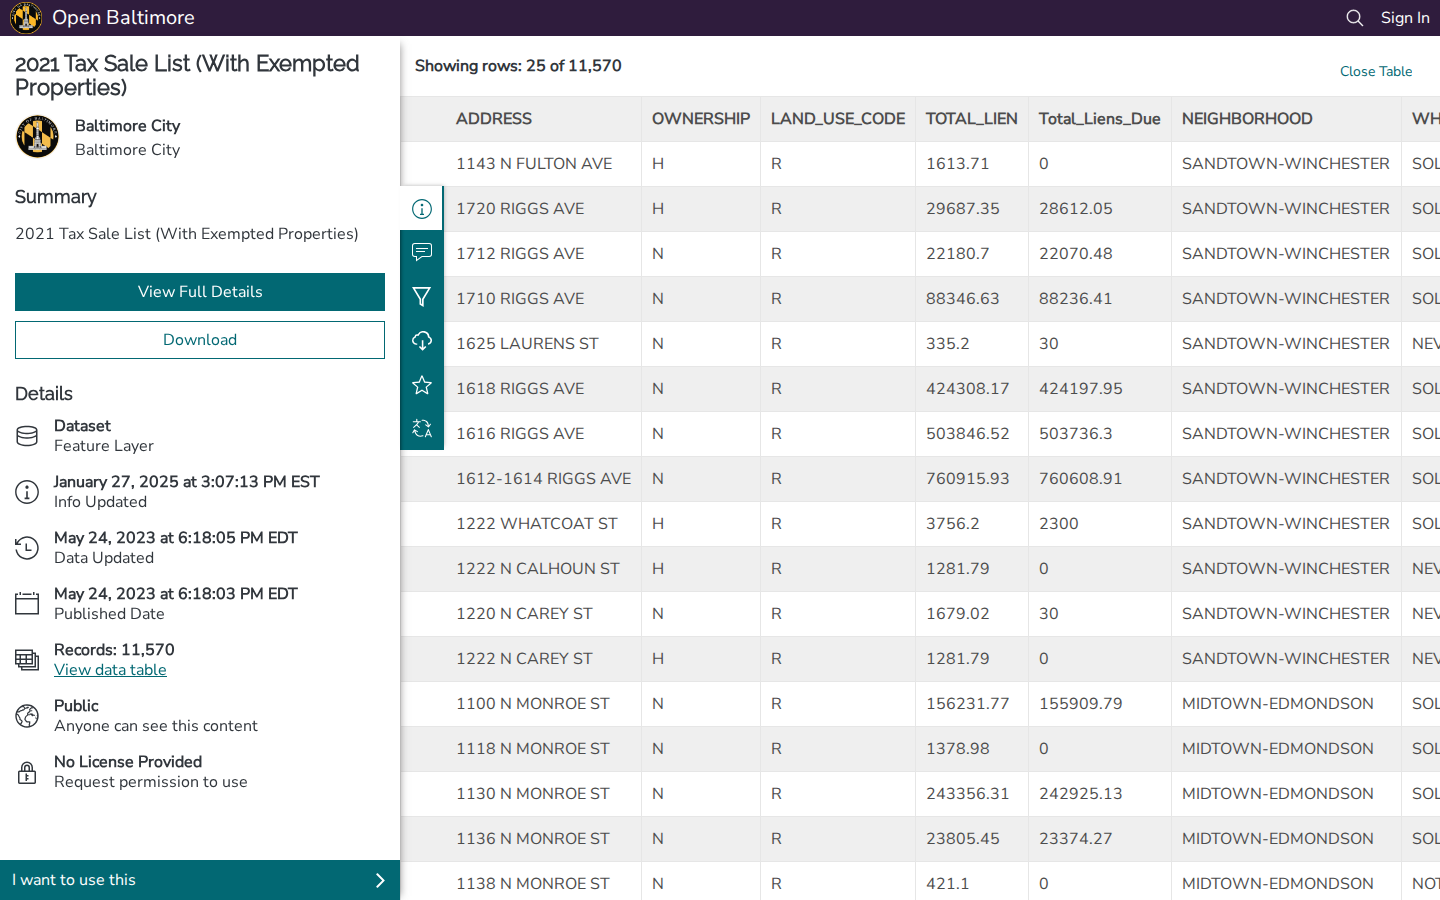This screenshot has height=900, width=1440.
Task: Click the Data Updated history icon
Action: click(x=27, y=548)
